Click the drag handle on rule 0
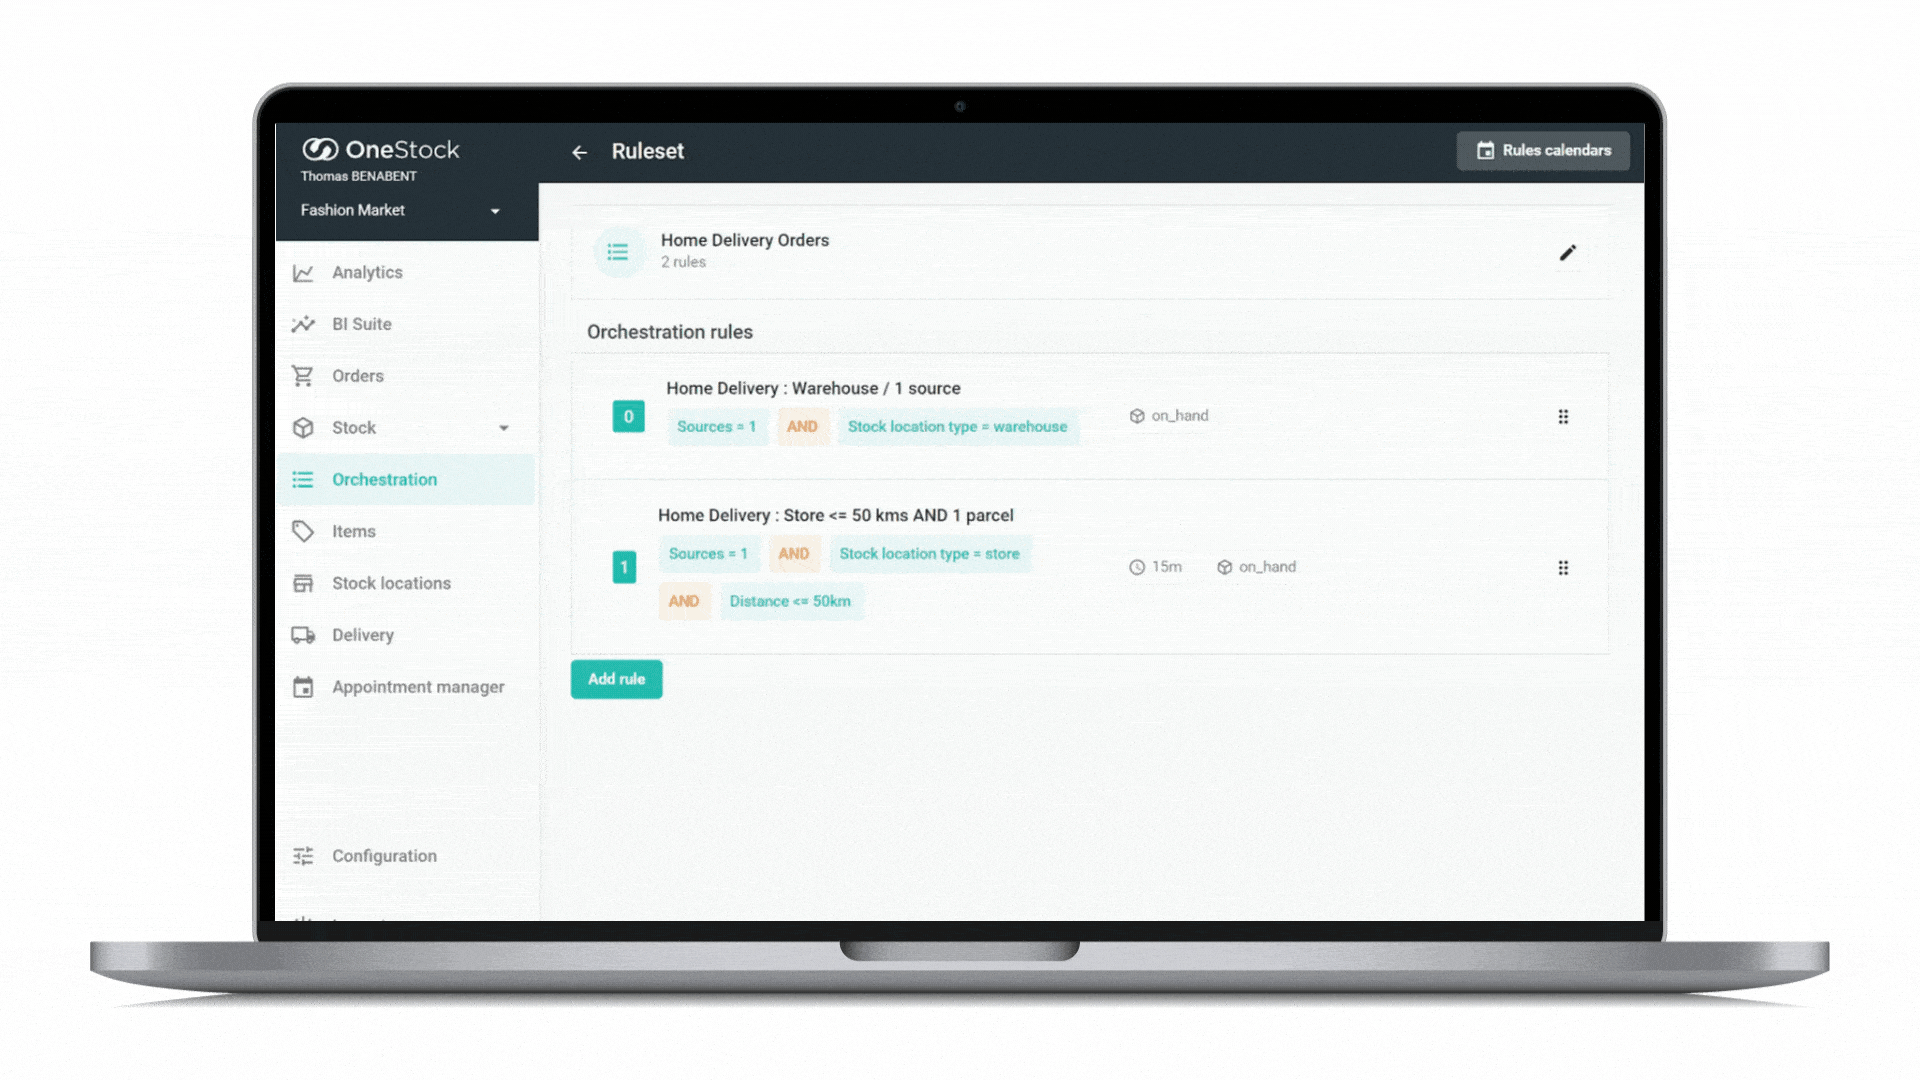 tap(1563, 417)
